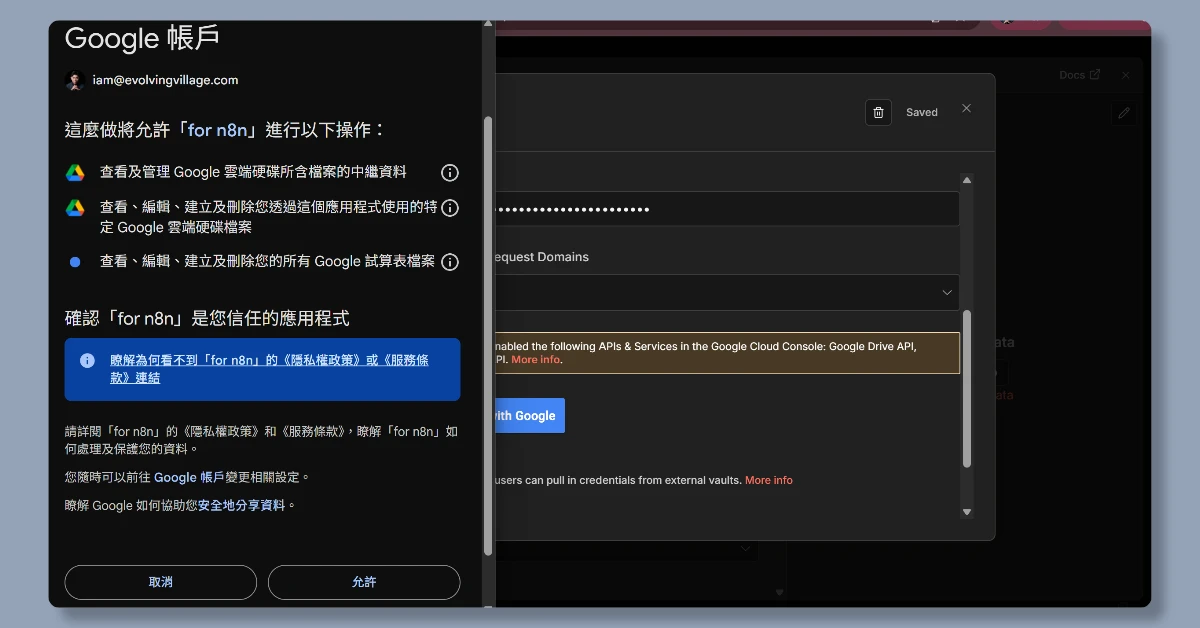Viewport: 1200px width, 628px height.
Task: Click the masked client secret field
Action: (727, 209)
